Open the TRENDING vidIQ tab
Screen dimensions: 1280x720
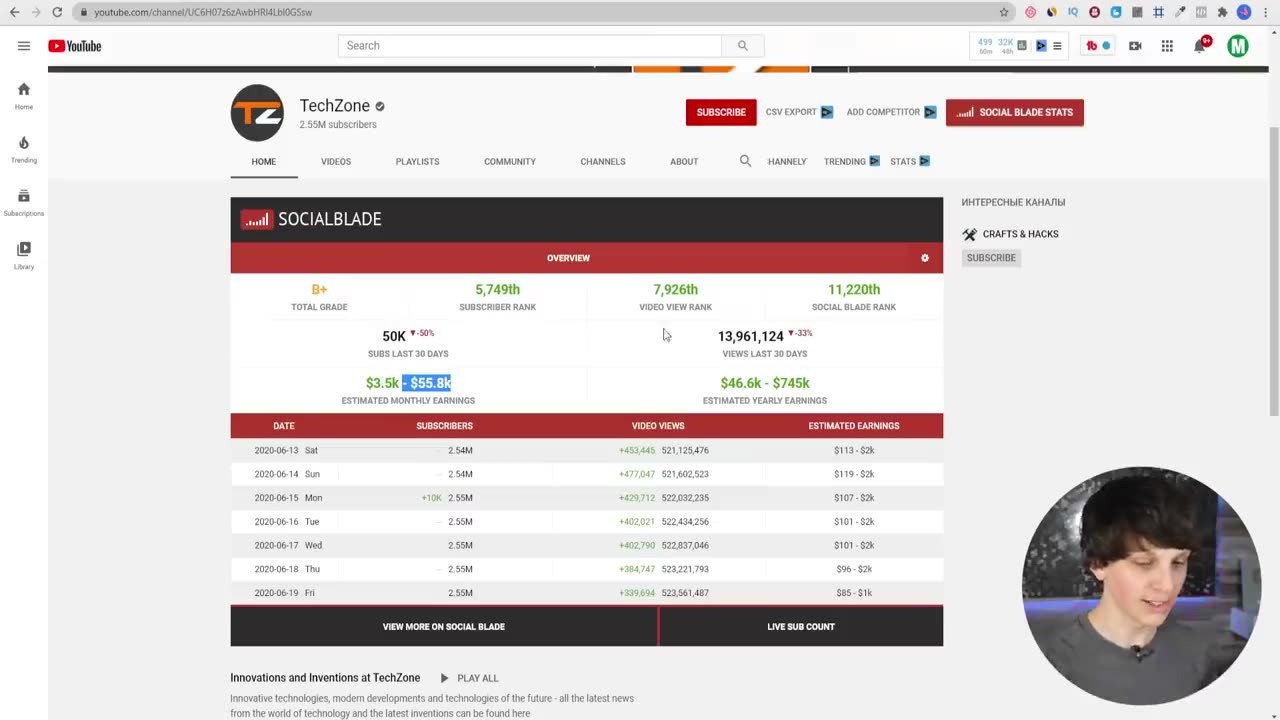coord(852,161)
